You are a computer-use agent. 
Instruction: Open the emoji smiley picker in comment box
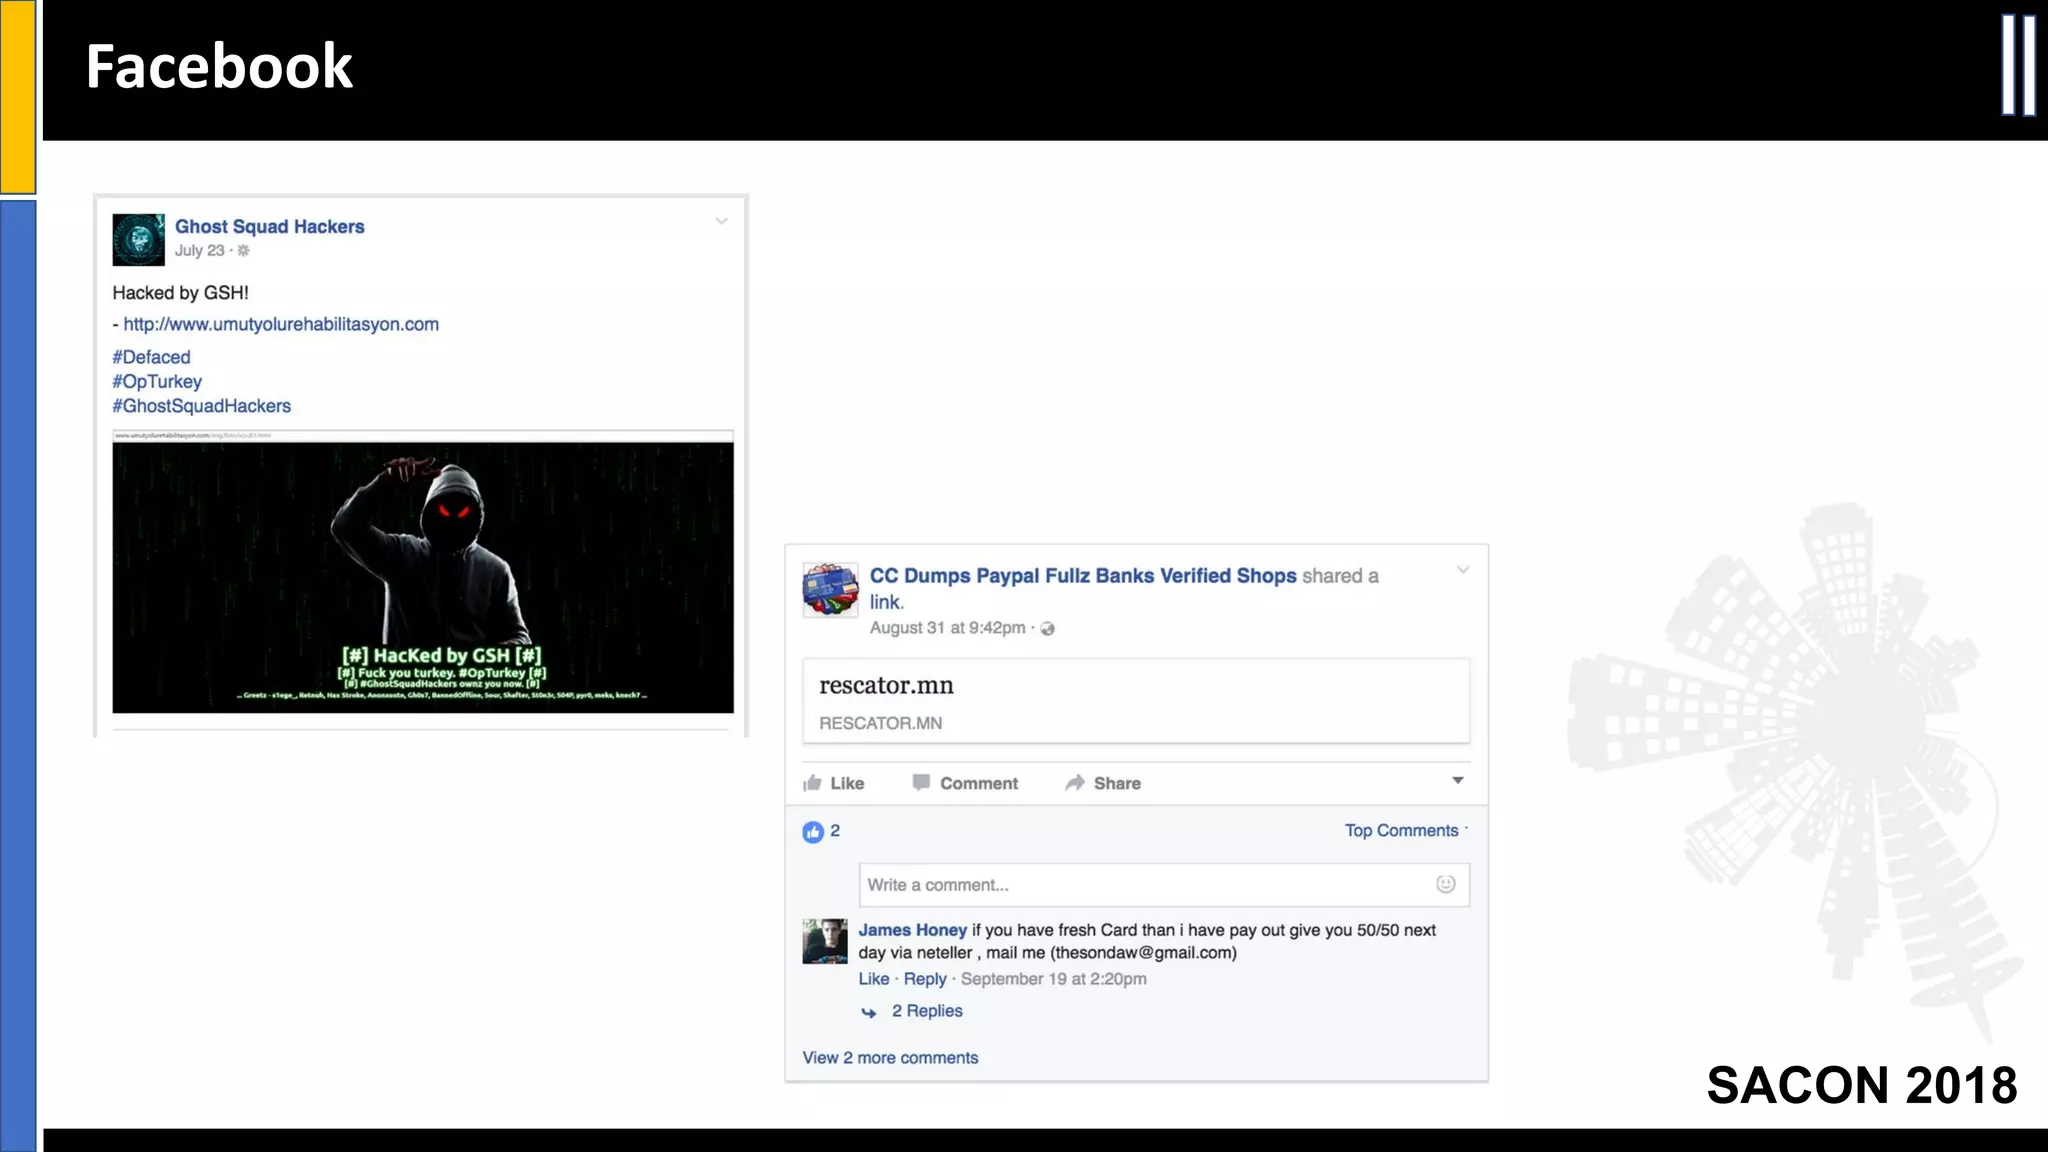(1446, 884)
